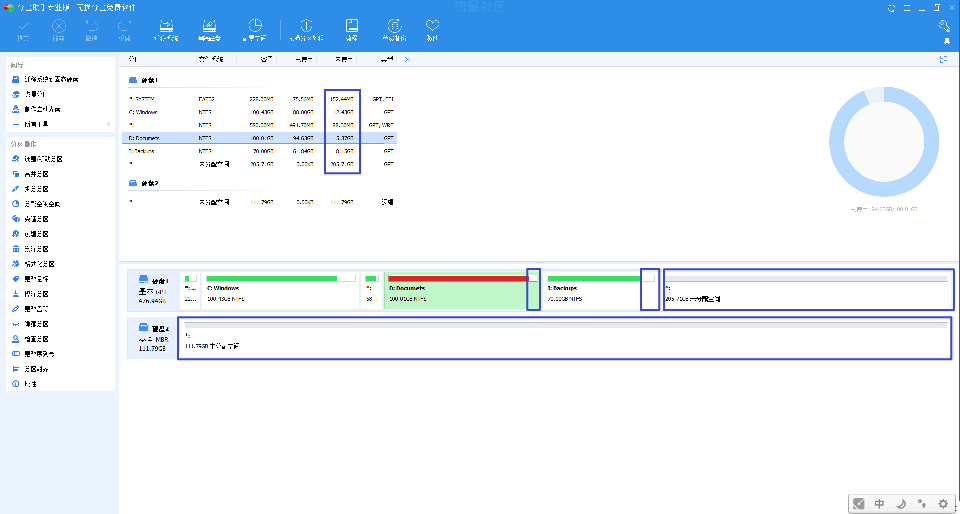Select the unallocated block on Disk 1 map
Screen dimensions: 960x514
(x=808, y=291)
